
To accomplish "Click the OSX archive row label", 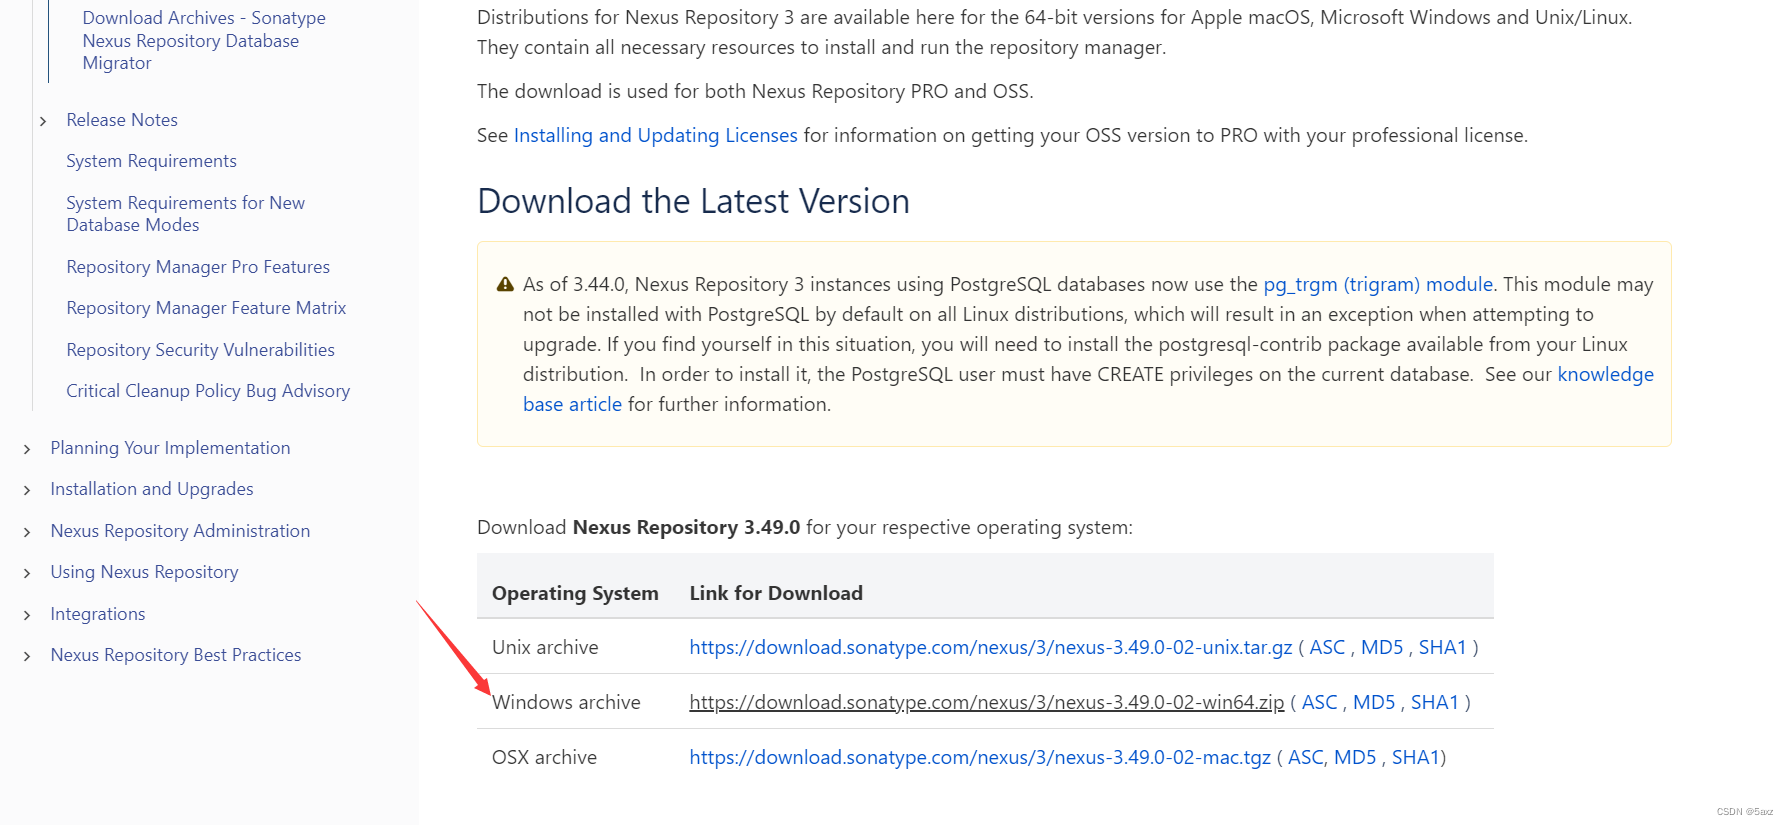I will [x=544, y=757].
